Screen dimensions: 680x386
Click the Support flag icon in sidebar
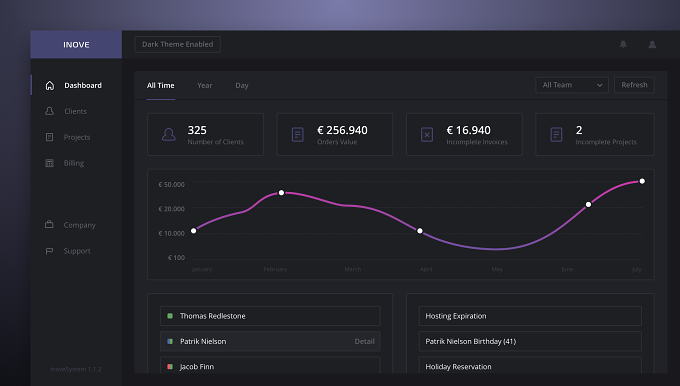point(49,251)
